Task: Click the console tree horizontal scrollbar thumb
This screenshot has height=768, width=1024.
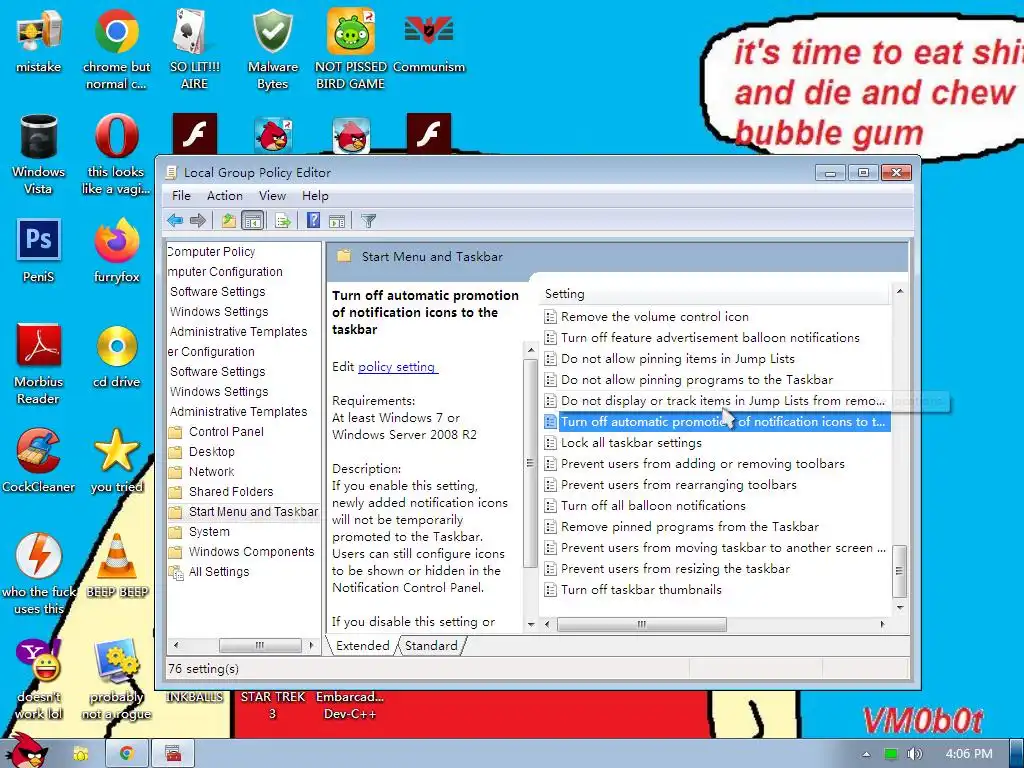Action: point(260,645)
